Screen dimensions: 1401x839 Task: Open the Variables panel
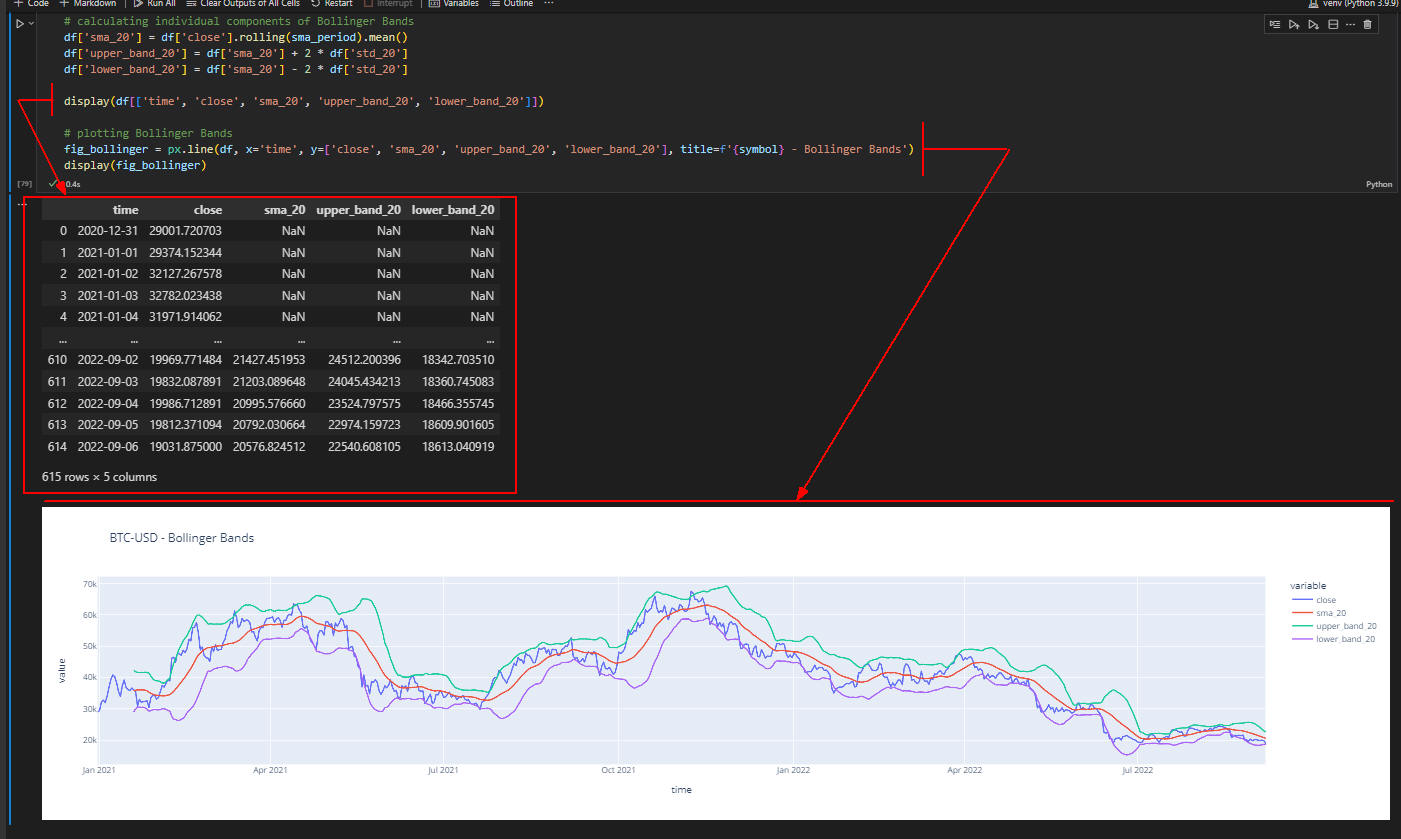[x=453, y=4]
